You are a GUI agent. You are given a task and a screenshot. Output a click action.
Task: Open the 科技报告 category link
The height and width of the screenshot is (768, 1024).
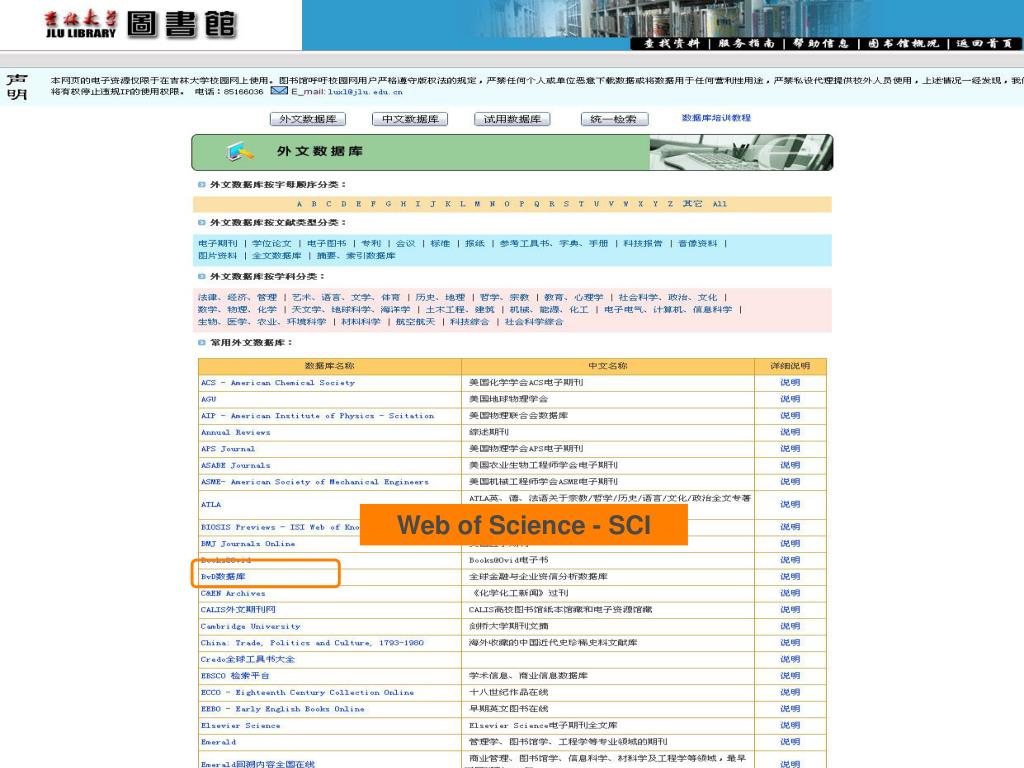643,243
